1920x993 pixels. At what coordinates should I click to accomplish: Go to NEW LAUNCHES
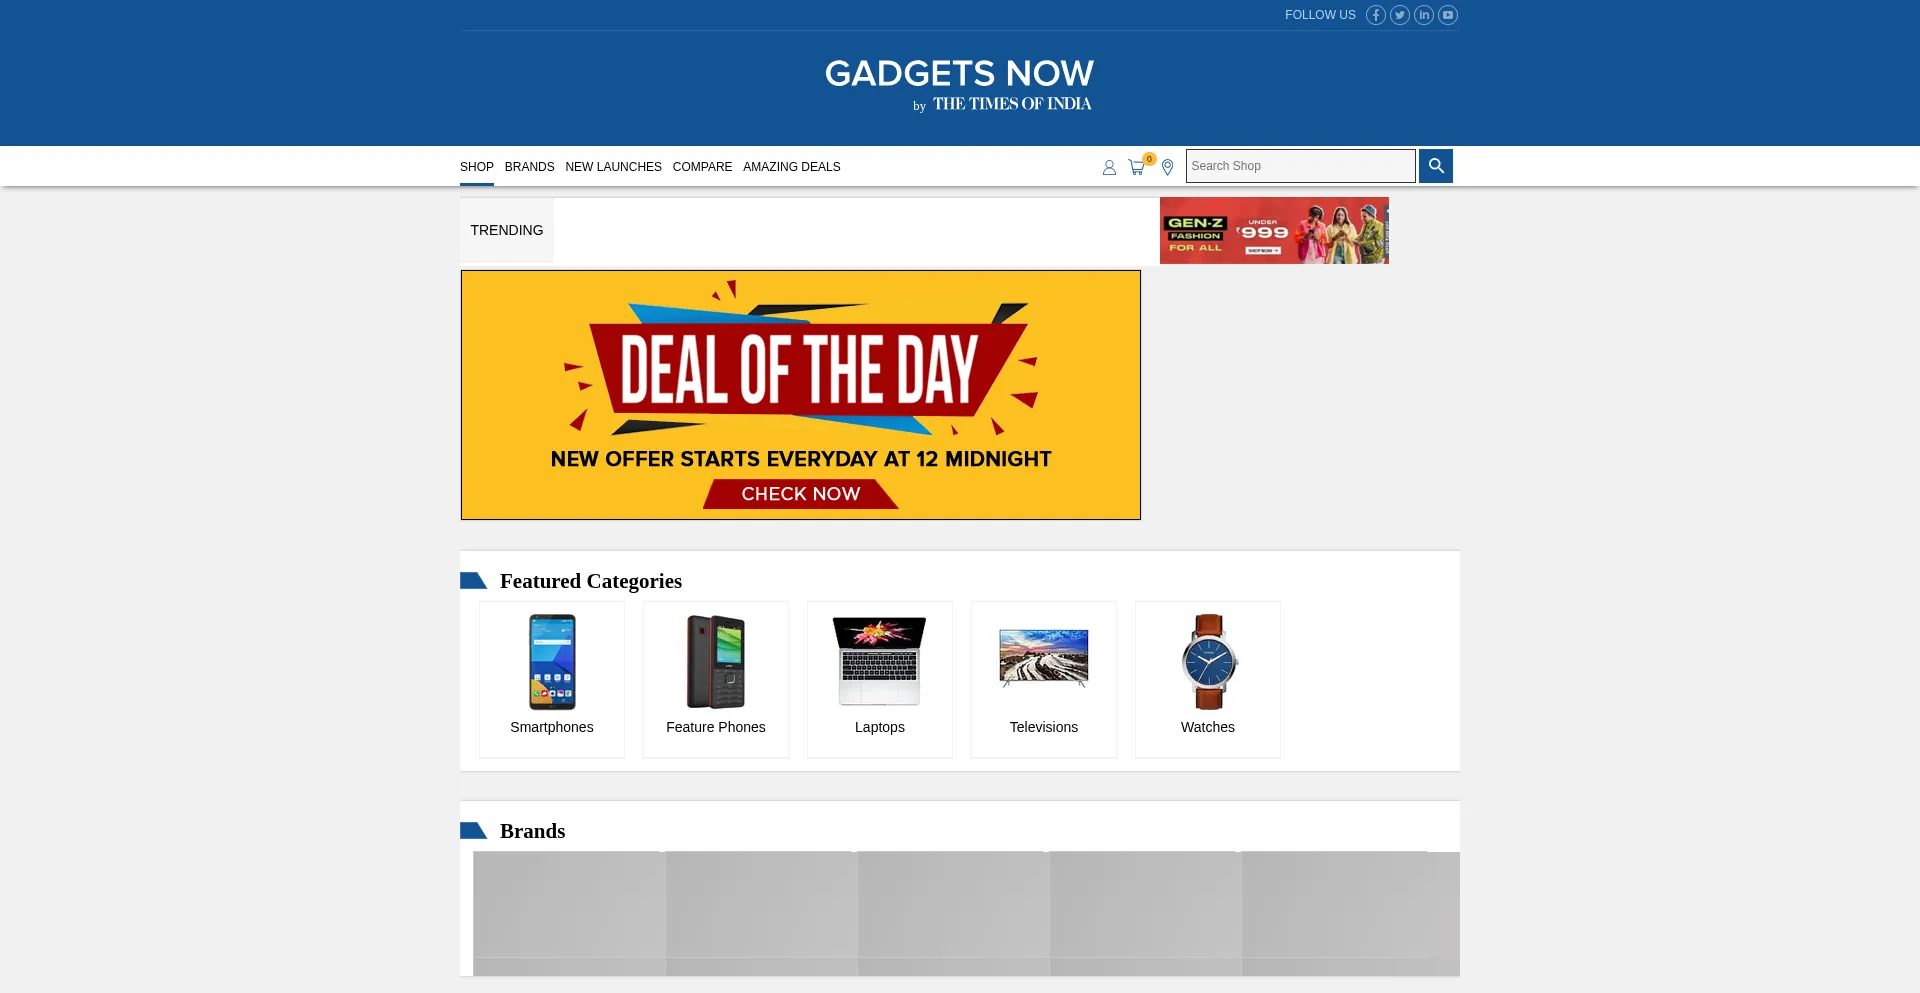click(x=613, y=167)
